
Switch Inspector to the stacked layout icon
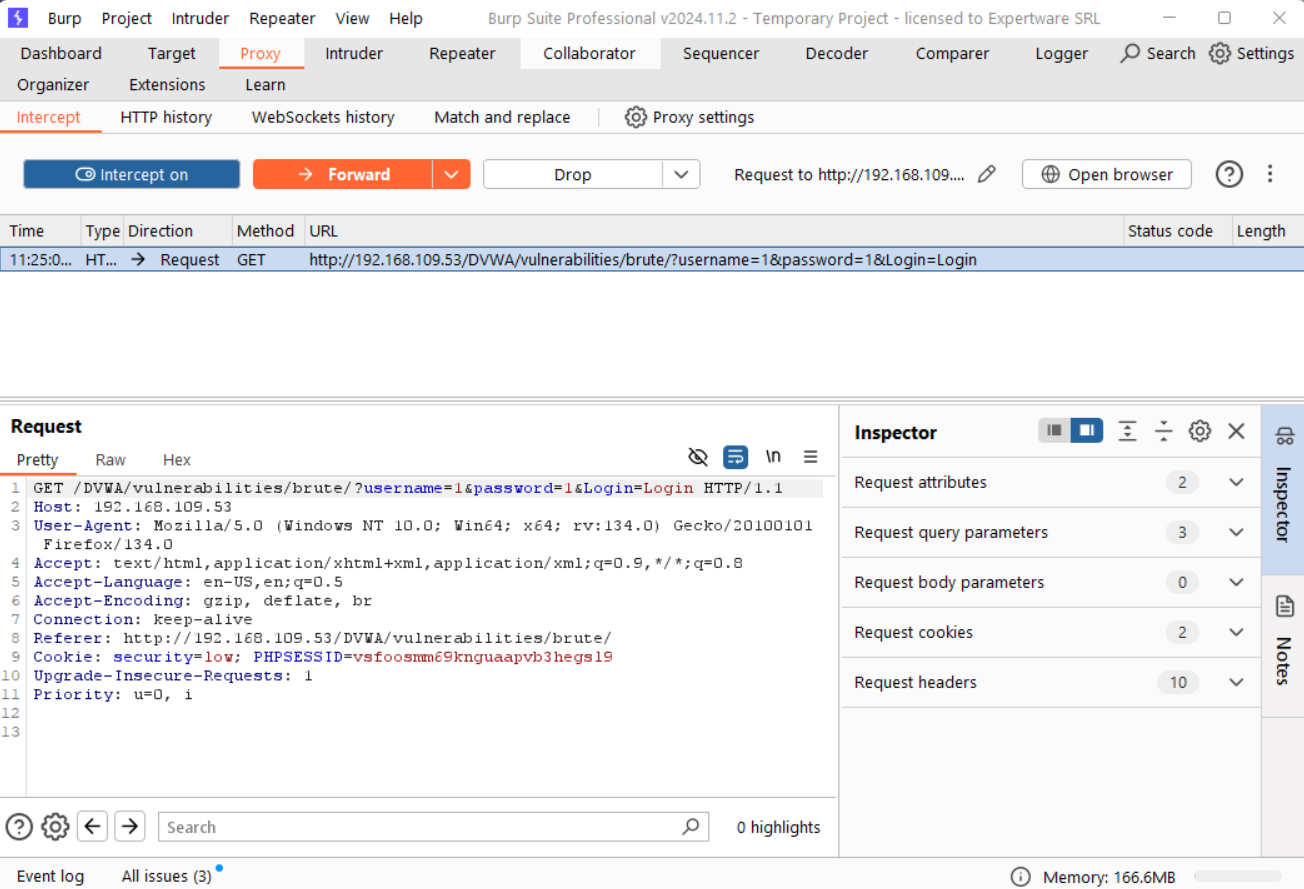click(1054, 431)
